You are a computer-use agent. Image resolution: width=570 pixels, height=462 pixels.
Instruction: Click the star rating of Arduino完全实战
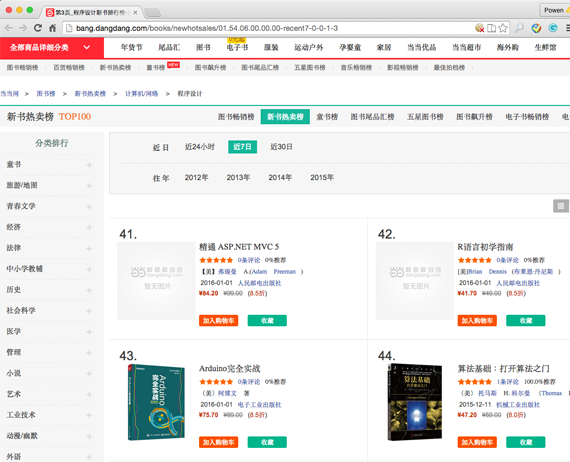[x=216, y=382]
